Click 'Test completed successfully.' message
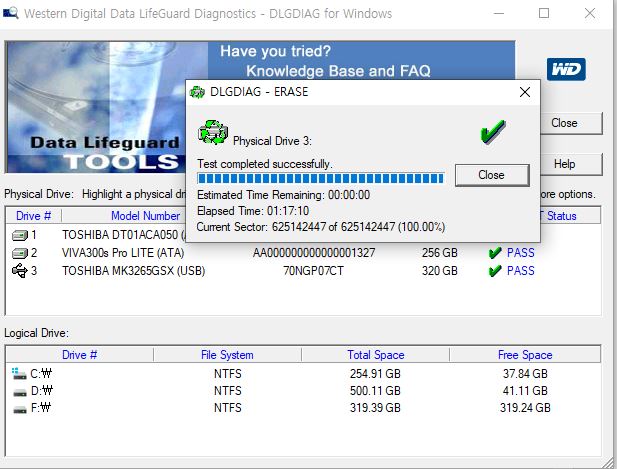 tap(264, 164)
